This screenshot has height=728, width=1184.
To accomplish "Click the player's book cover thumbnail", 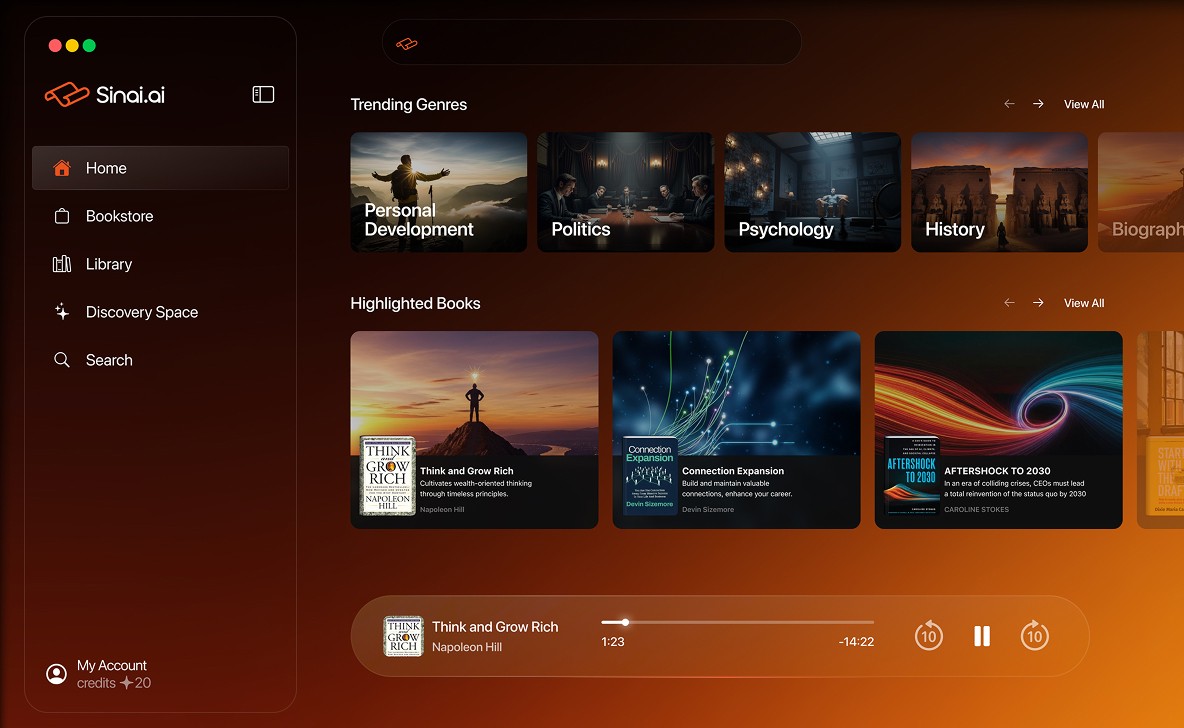I will pyautogui.click(x=403, y=636).
